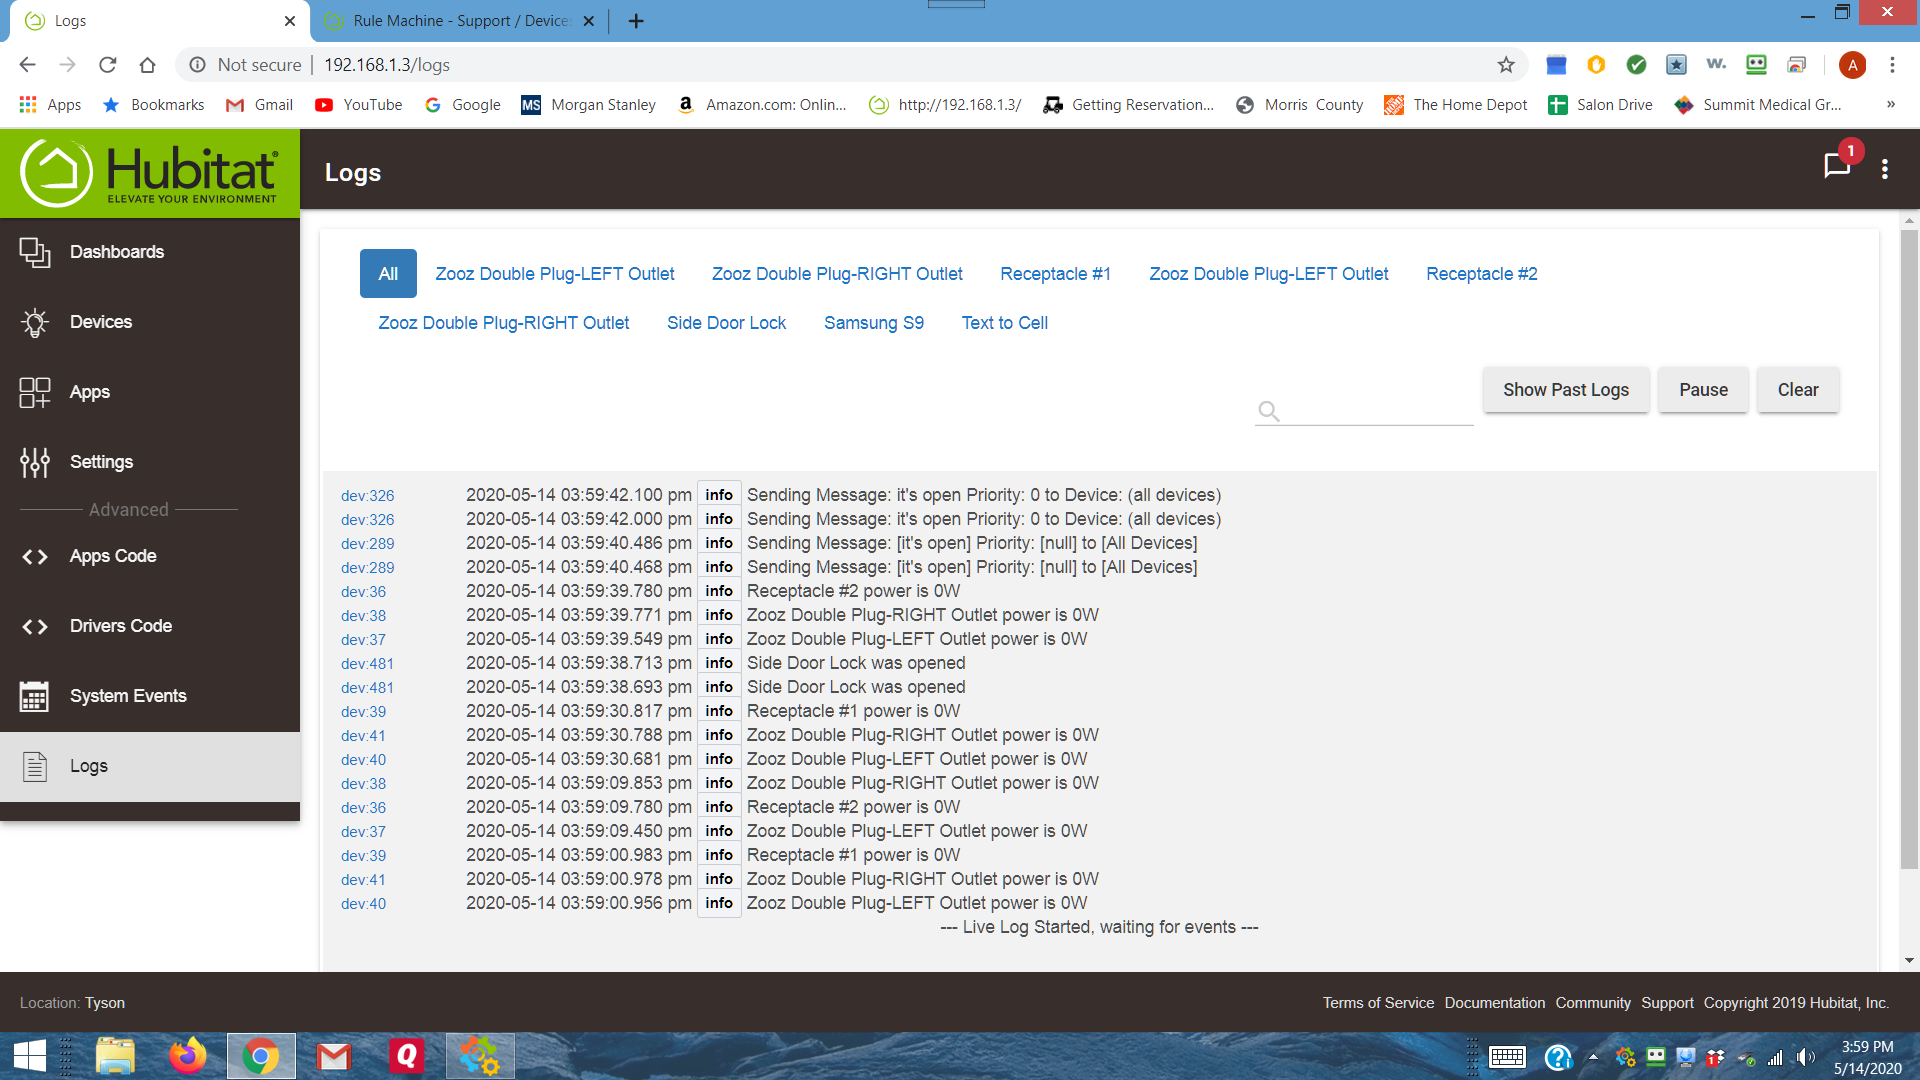Open File Explorer from taskbar
The height and width of the screenshot is (1080, 1920).
(x=115, y=1056)
